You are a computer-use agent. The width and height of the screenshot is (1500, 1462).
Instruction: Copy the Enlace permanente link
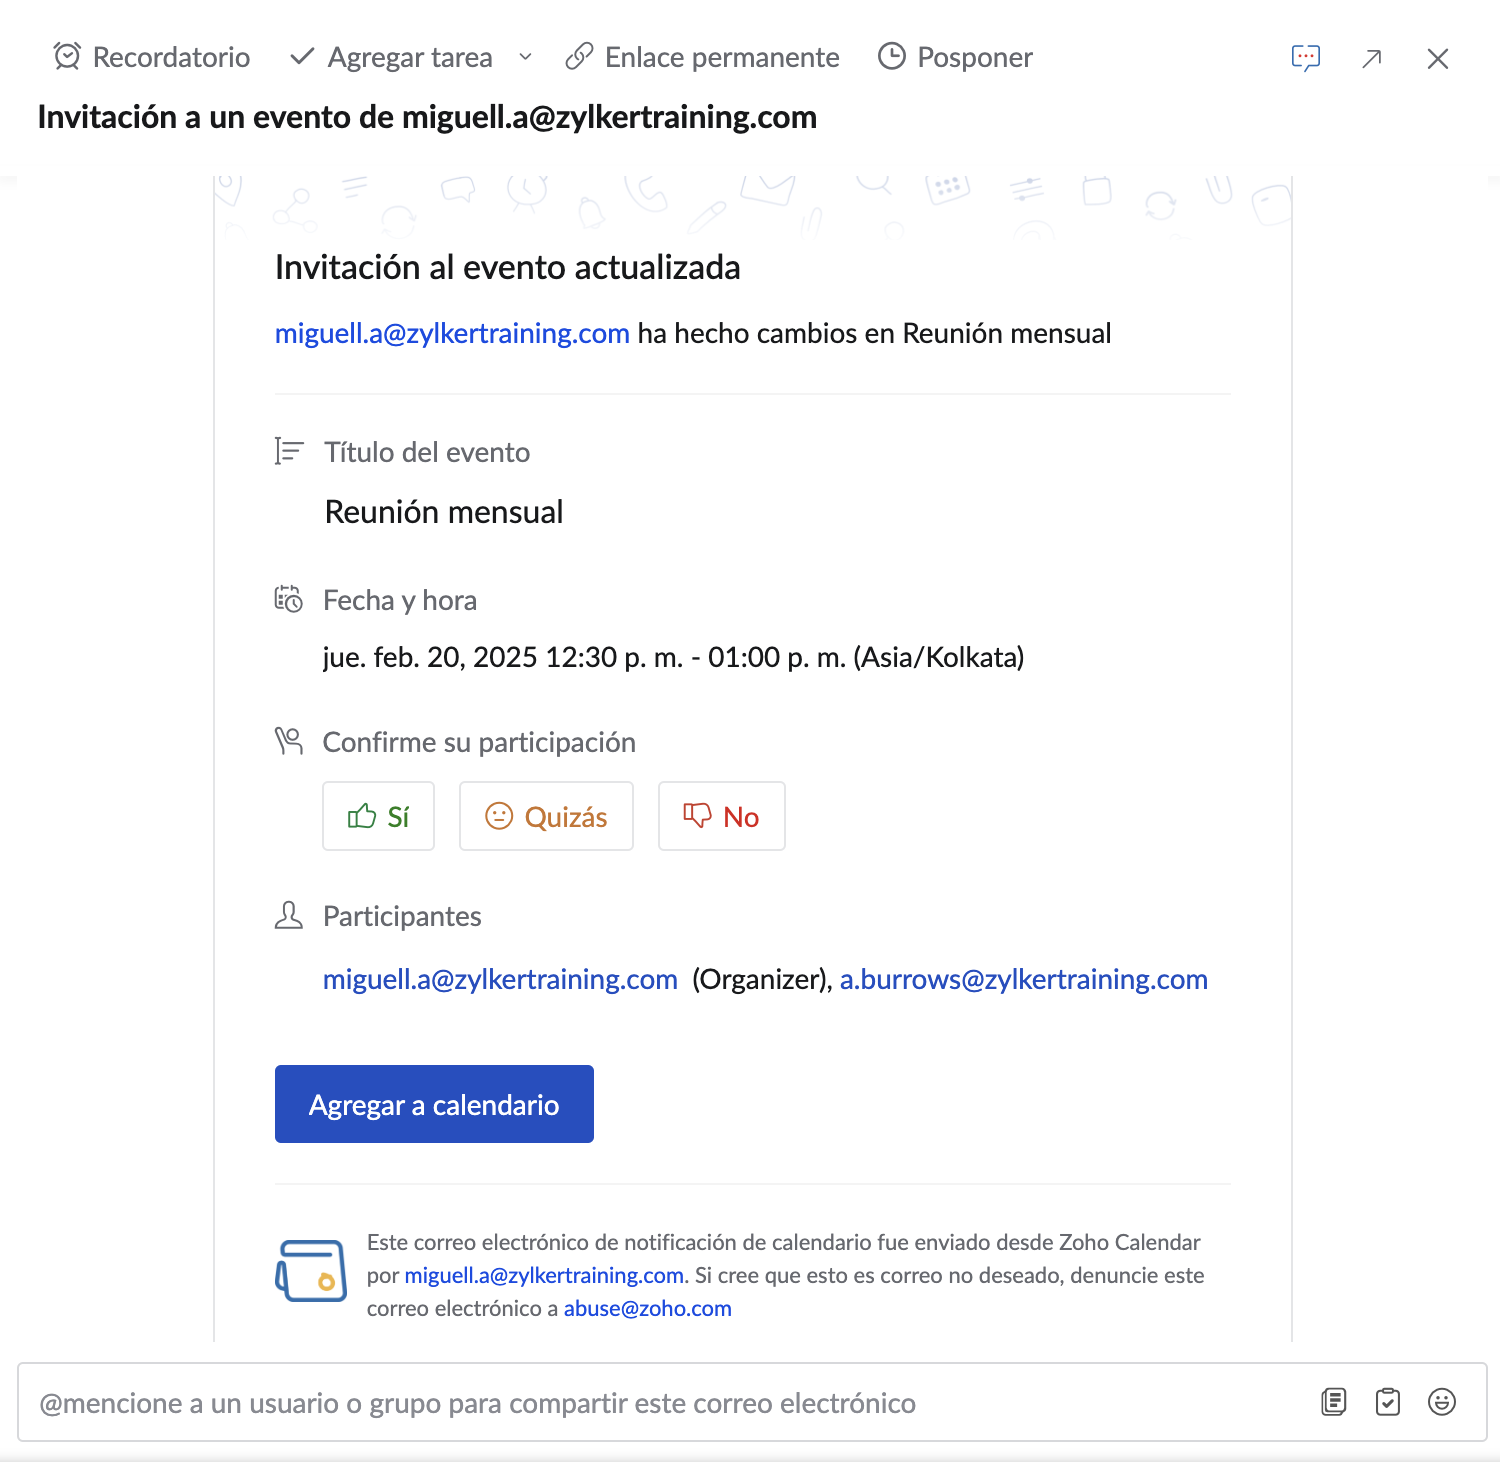(702, 57)
